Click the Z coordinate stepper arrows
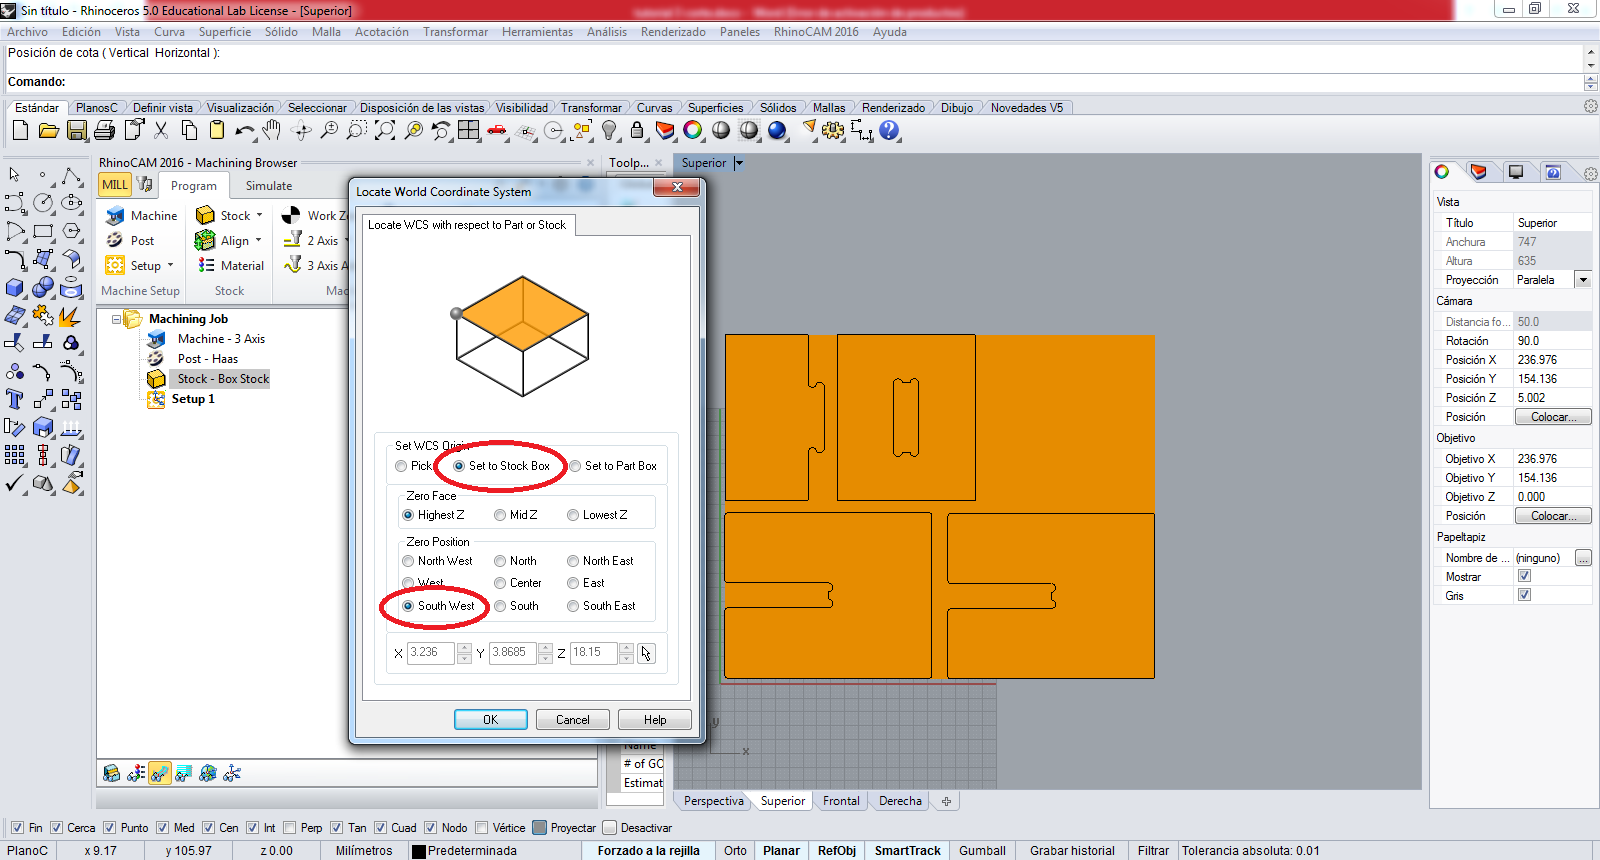 pos(626,653)
